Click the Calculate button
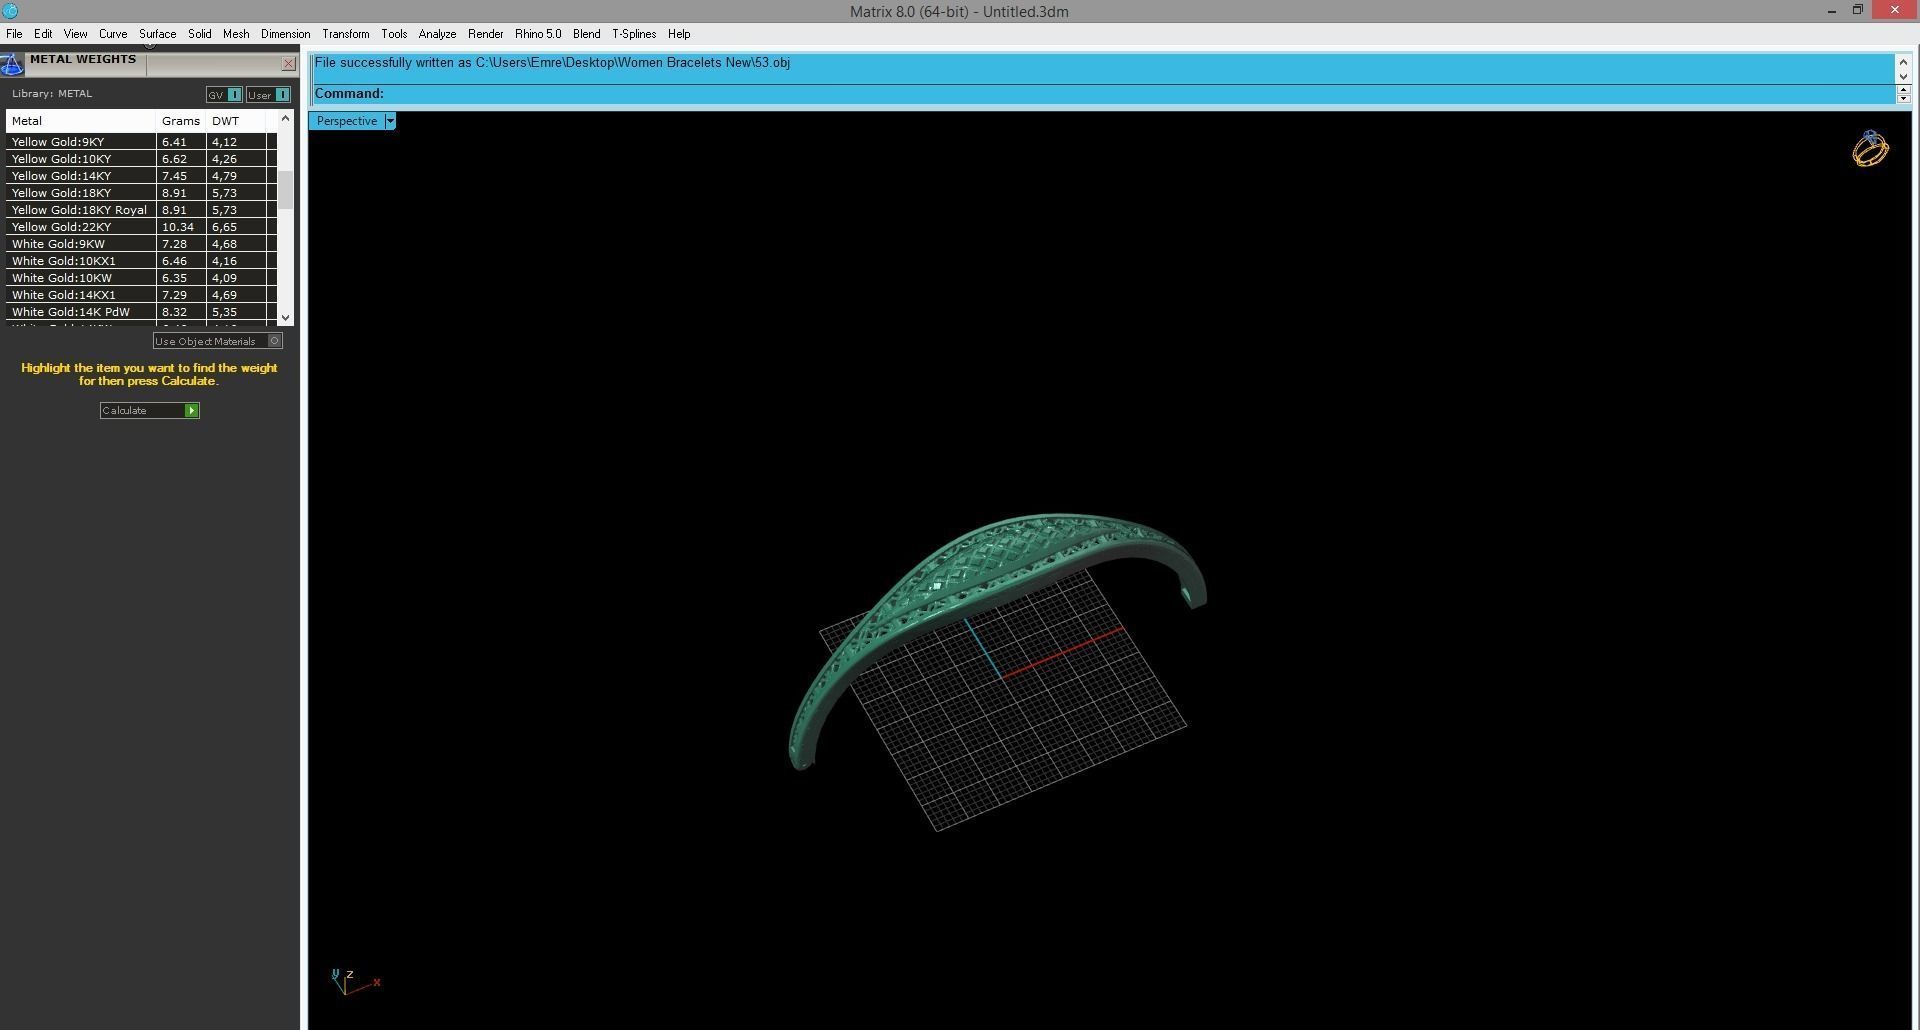The width and height of the screenshot is (1920, 1030). [149, 410]
